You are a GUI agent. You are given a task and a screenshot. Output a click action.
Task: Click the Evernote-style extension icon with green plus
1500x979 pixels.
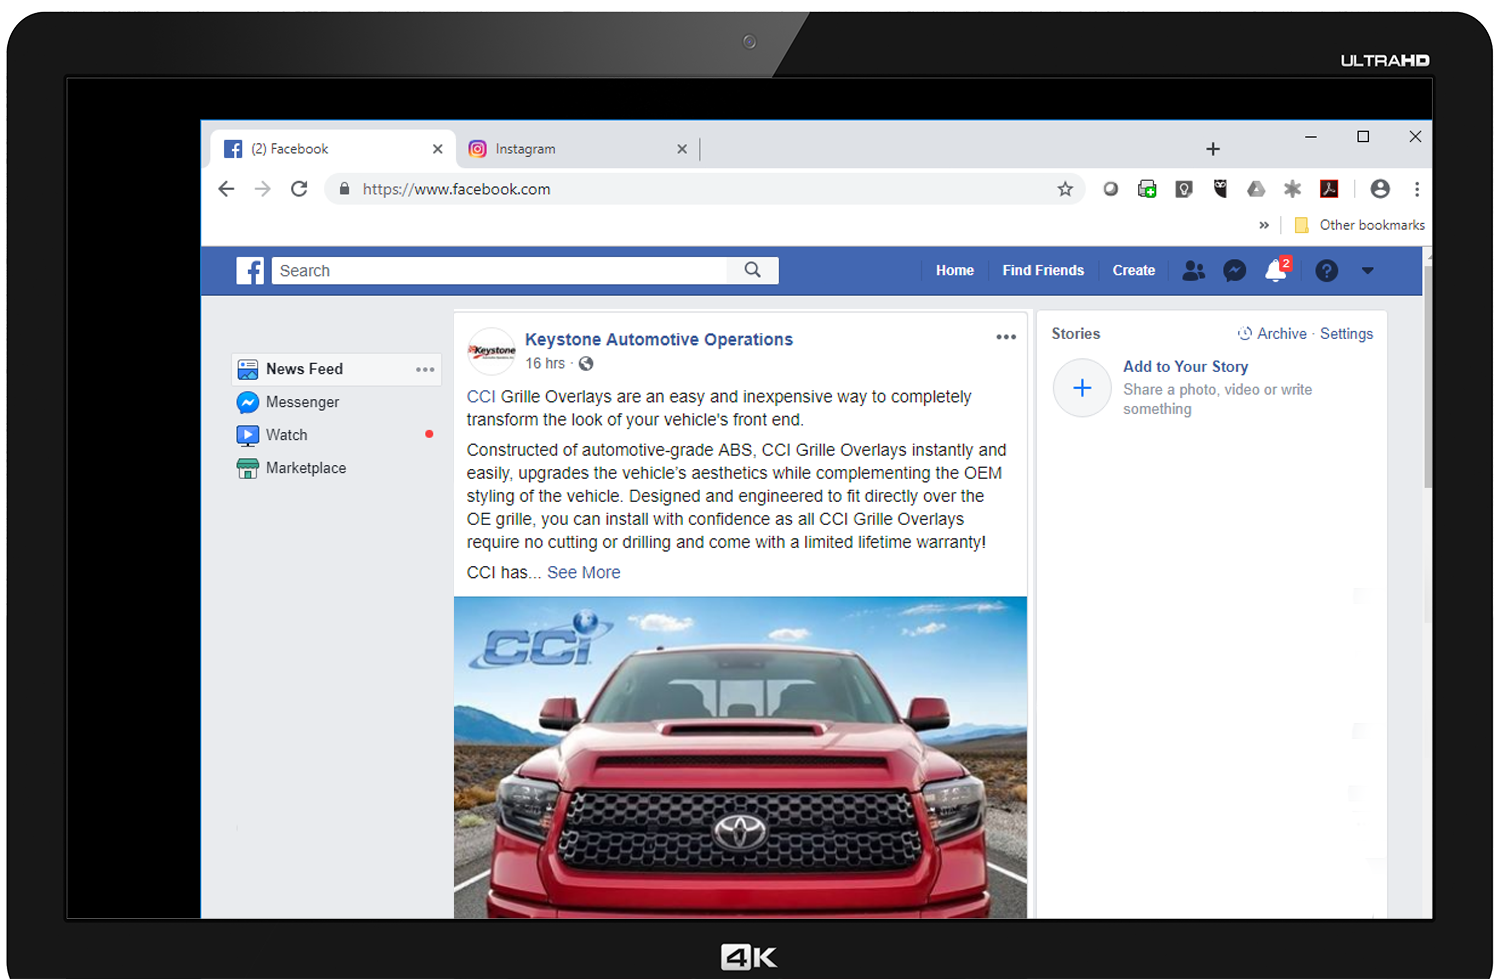(x=1147, y=189)
